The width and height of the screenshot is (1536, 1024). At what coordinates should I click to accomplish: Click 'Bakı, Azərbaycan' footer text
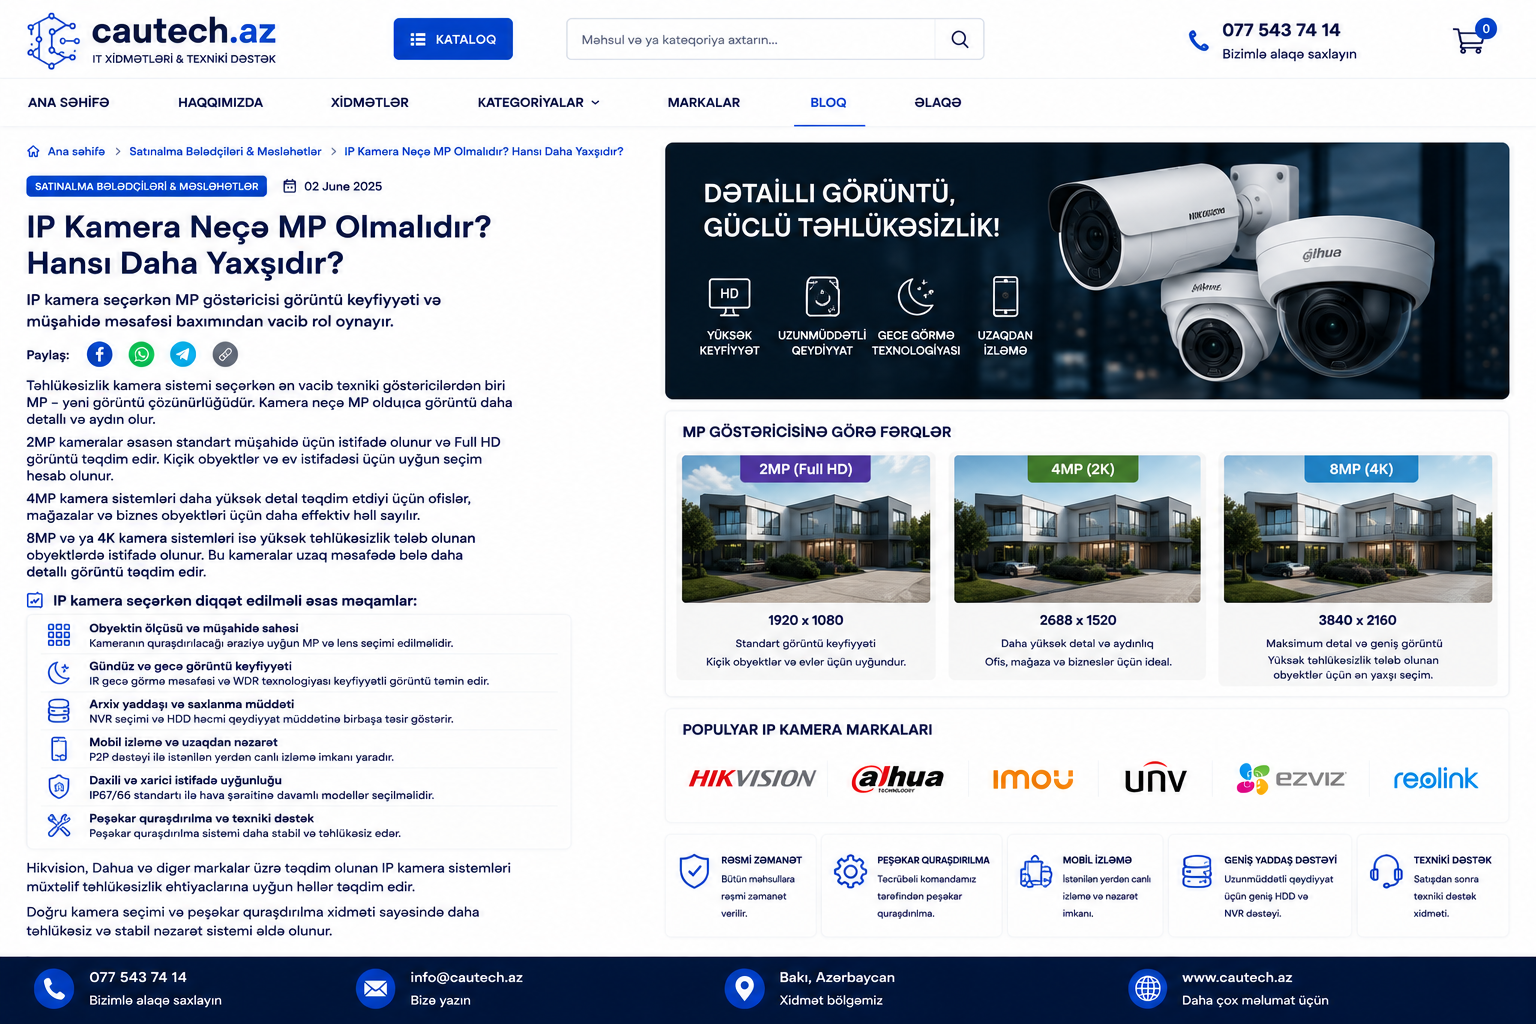pos(837,977)
